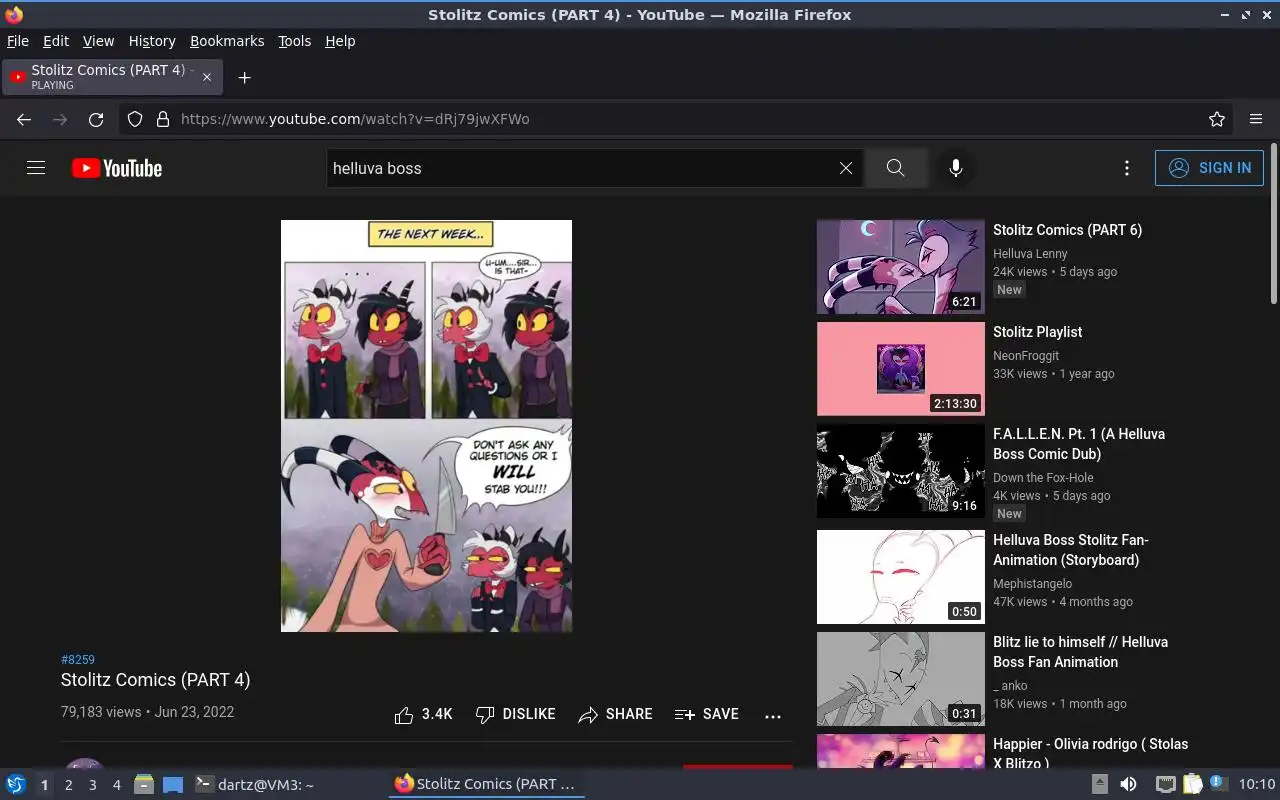Clear the search box text

pyautogui.click(x=846, y=168)
